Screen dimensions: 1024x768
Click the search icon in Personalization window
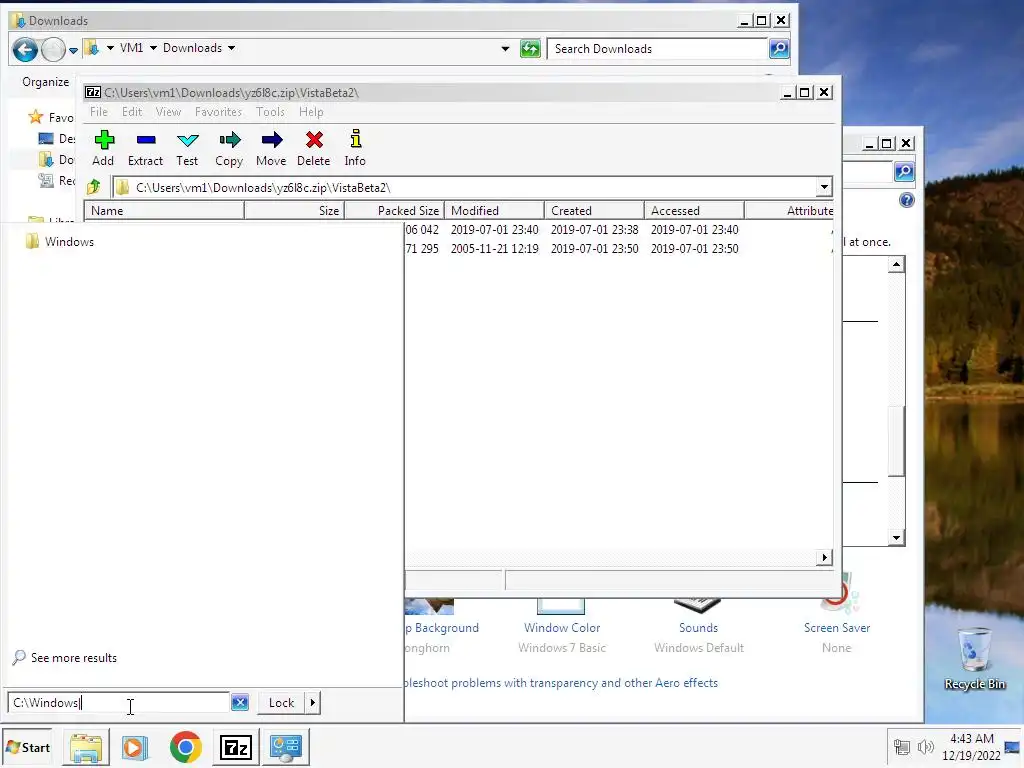904,172
